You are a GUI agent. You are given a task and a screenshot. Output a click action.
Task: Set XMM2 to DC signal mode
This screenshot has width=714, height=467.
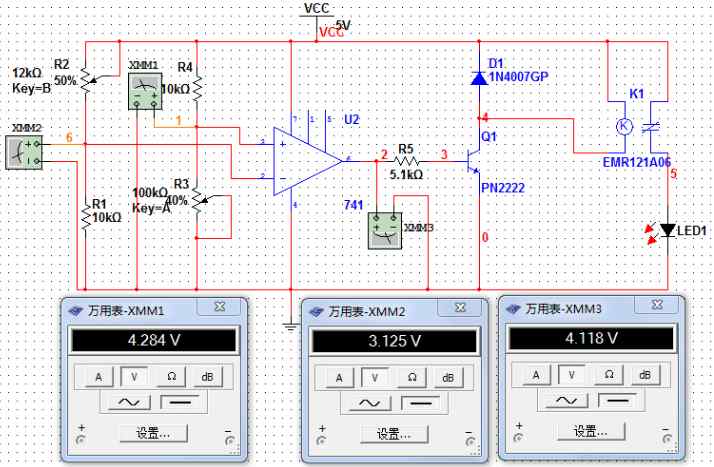click(421, 403)
